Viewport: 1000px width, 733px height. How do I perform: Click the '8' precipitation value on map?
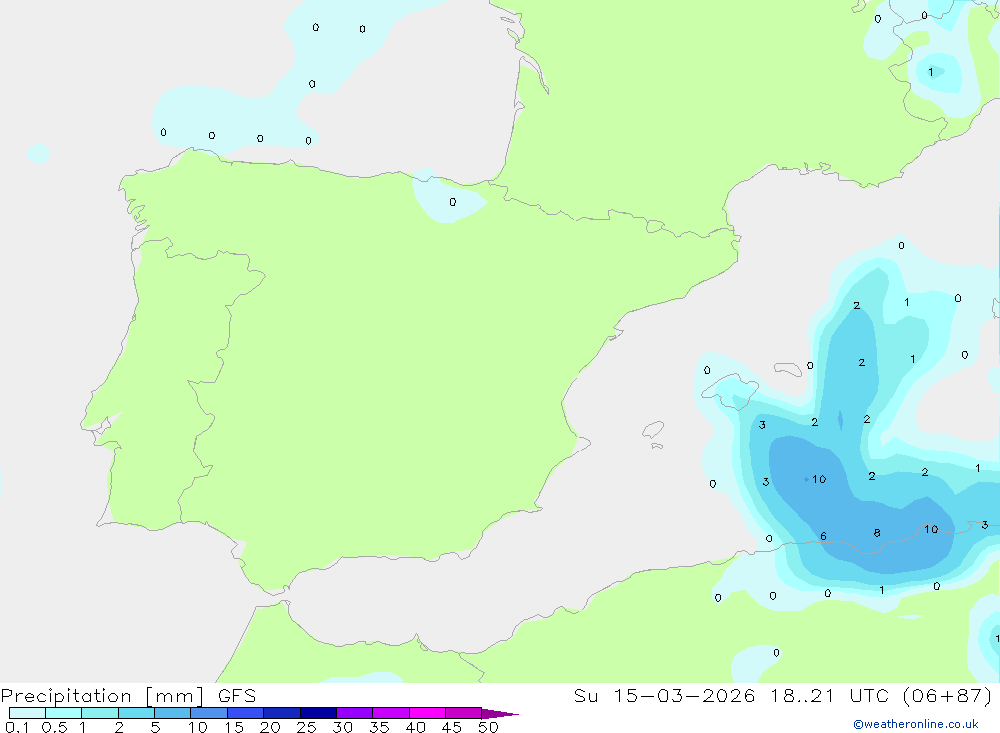tap(877, 533)
